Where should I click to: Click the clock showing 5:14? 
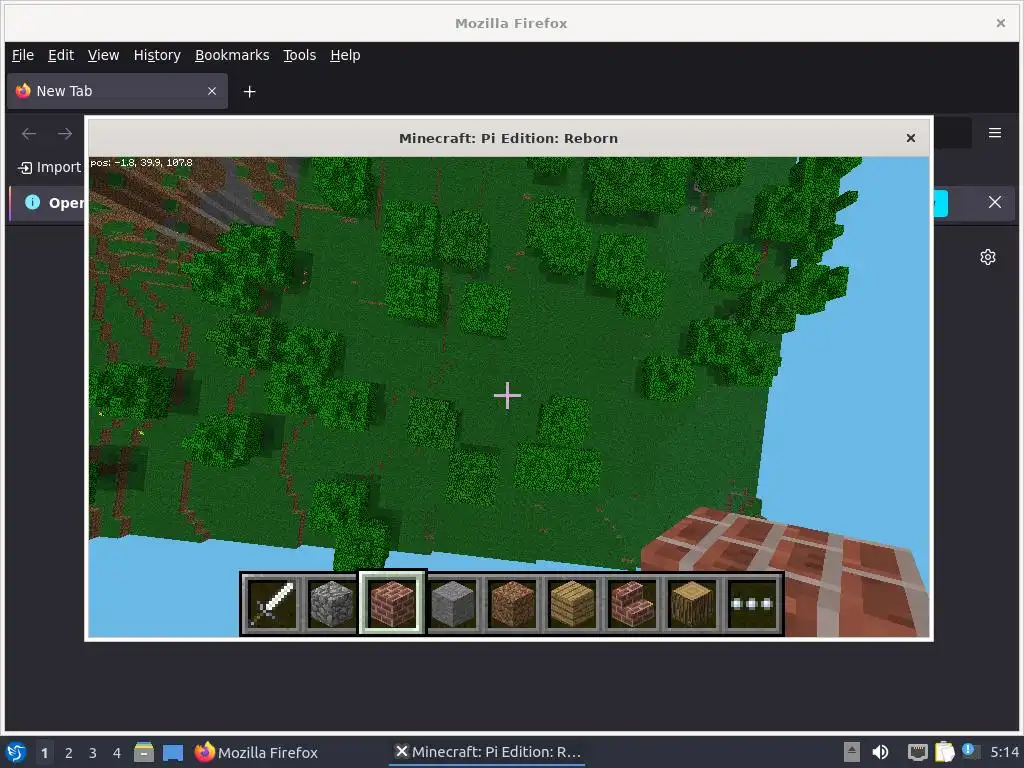pyautogui.click(x=1004, y=752)
